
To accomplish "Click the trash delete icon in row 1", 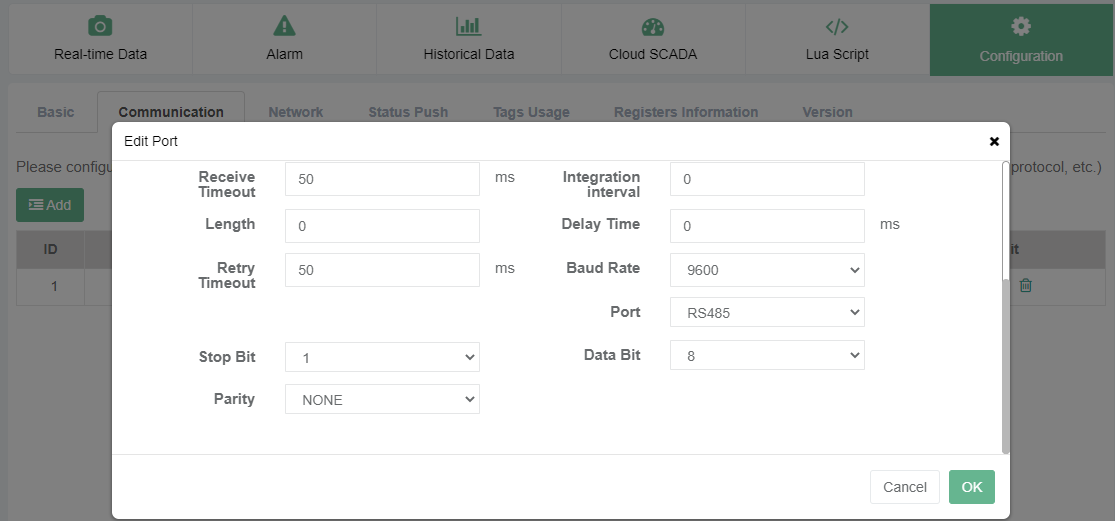I will coord(1025,286).
